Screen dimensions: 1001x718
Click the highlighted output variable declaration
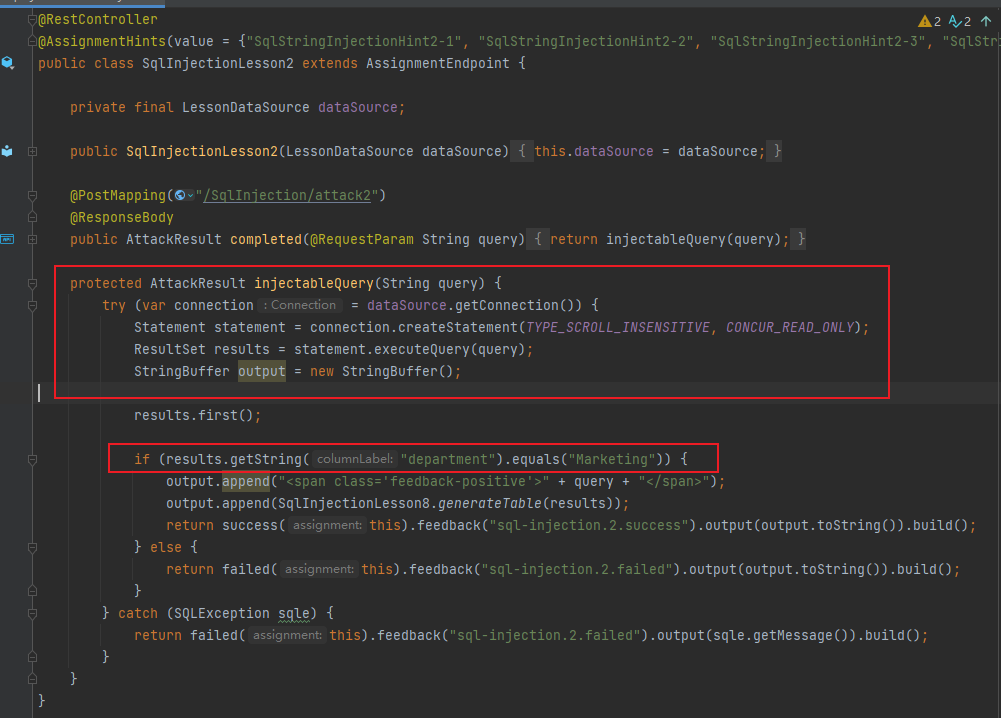coord(261,371)
